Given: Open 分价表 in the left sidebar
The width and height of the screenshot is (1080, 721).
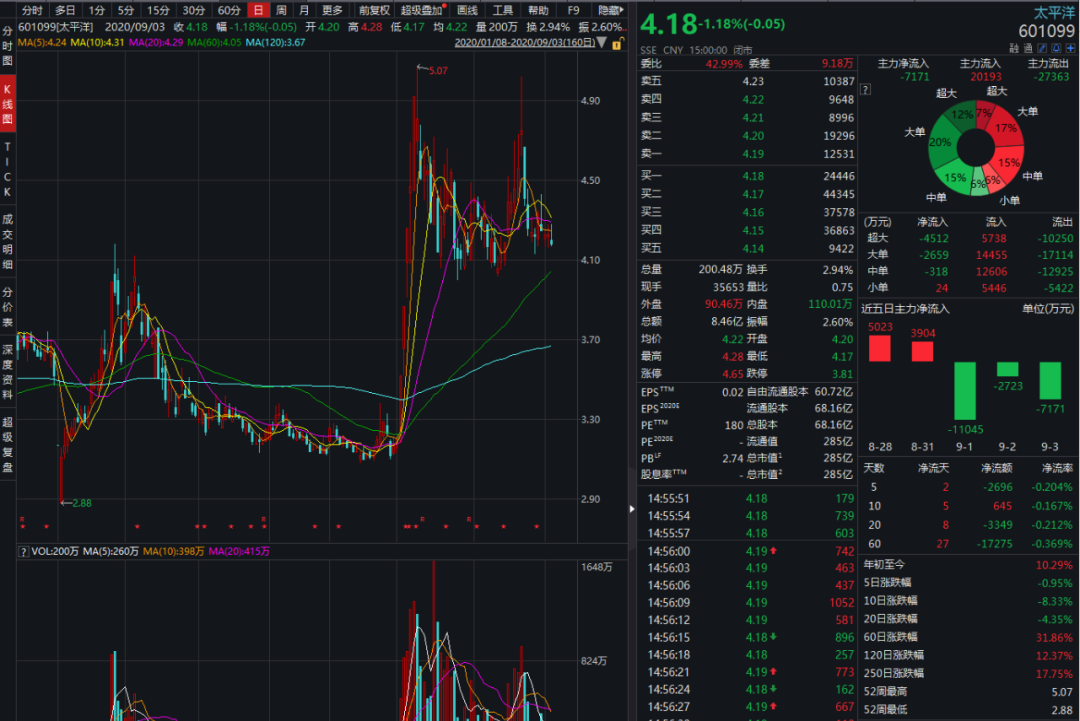Looking at the screenshot, I should 8,306.
